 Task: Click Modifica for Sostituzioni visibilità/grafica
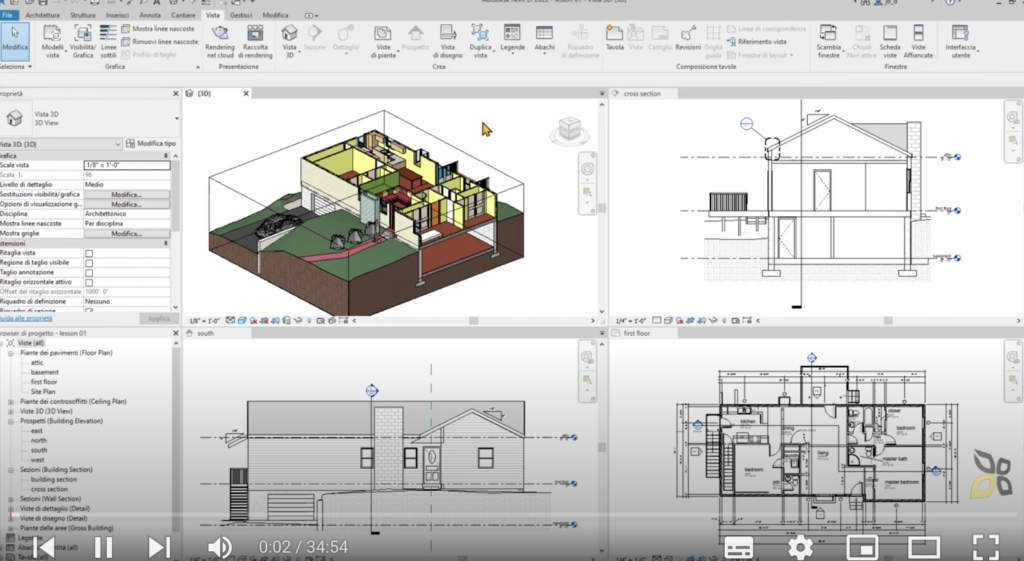(x=127, y=195)
